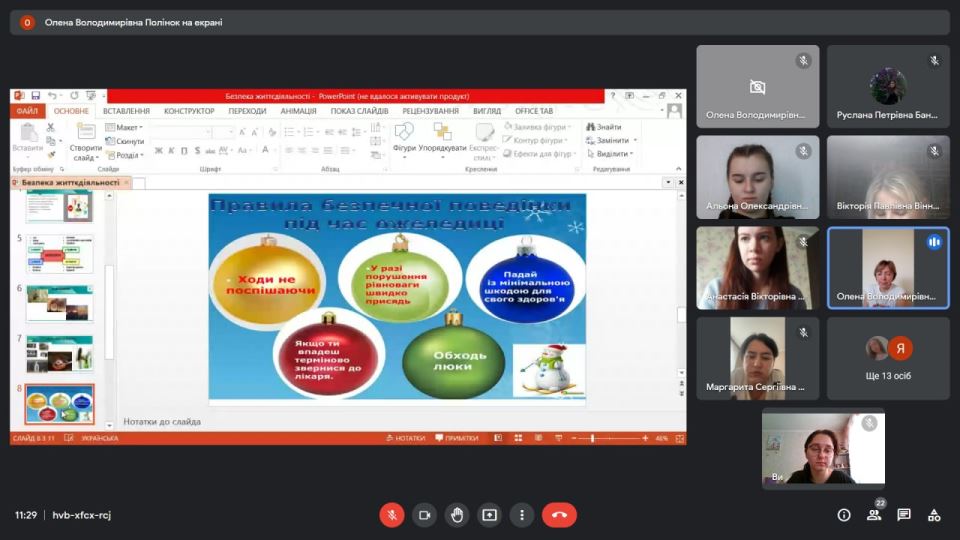960x540 pixels.
Task: Click the PowerPoint Undo icon
Action: coord(52,96)
